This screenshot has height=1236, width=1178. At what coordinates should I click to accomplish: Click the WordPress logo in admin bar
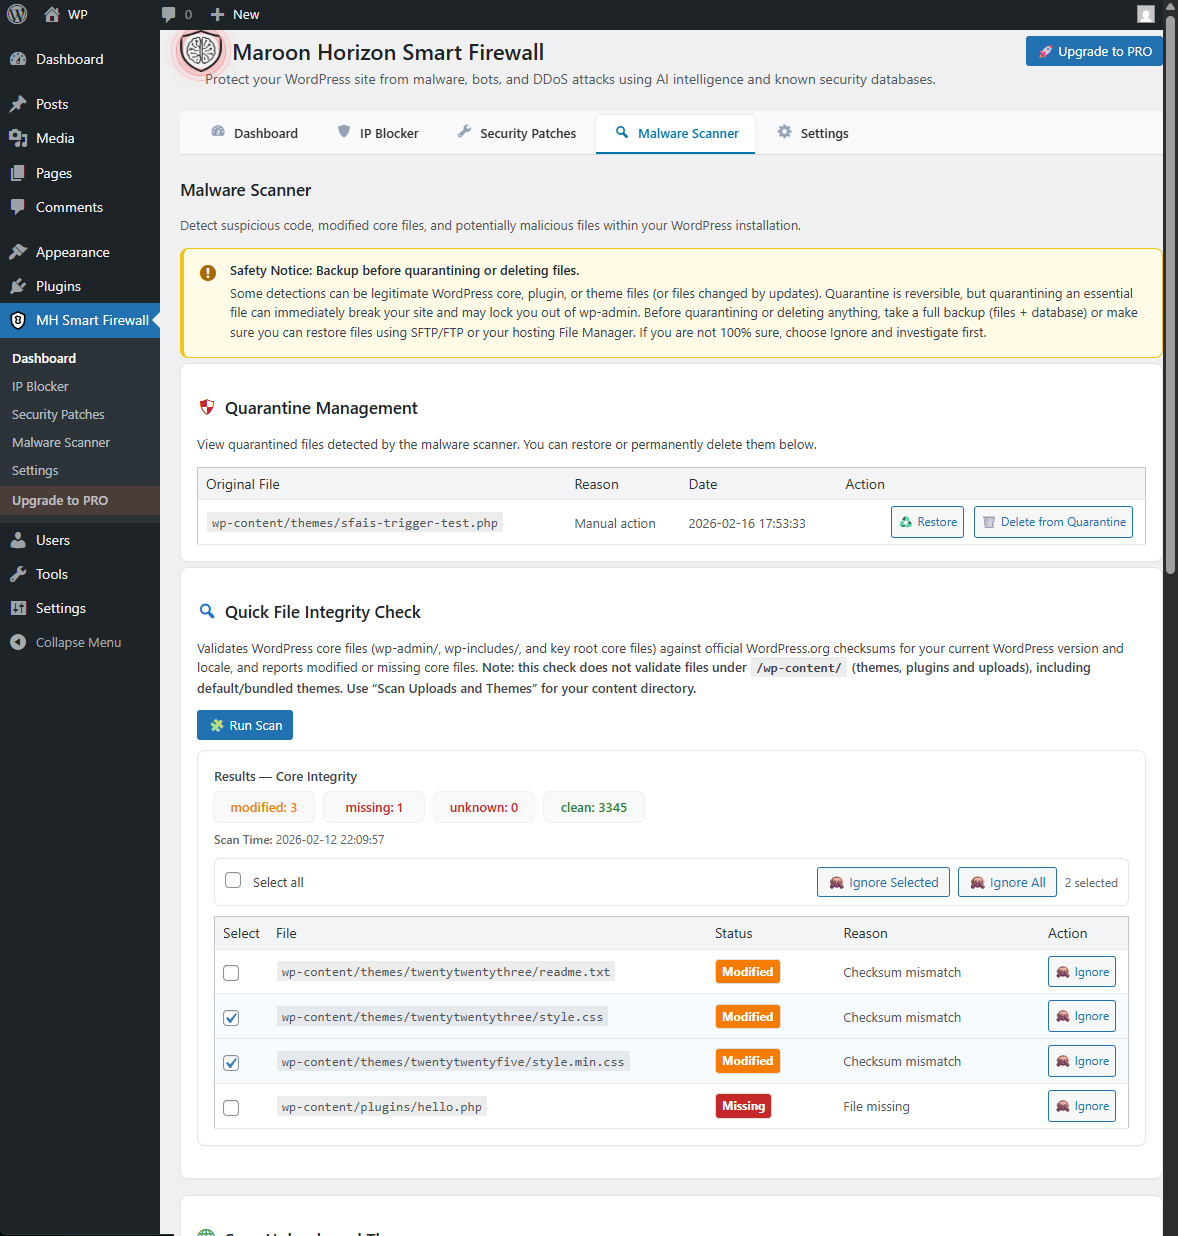(x=16, y=14)
